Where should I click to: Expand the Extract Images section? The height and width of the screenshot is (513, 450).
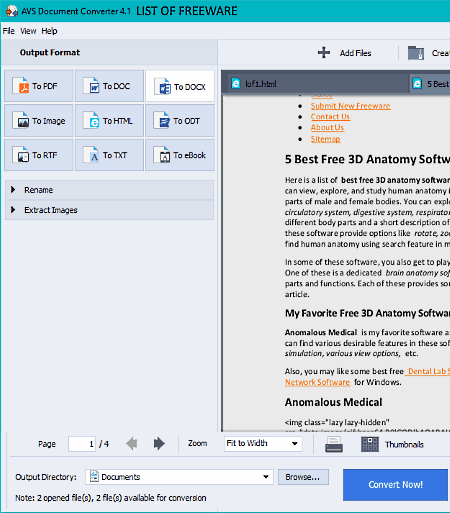[109, 210]
